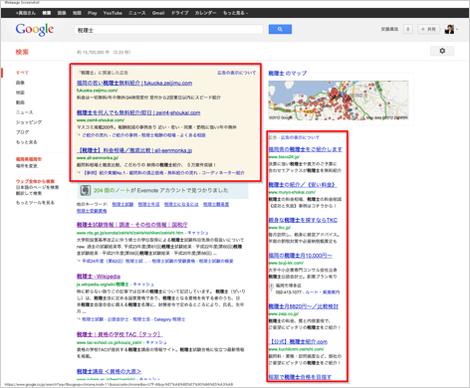
Task: Click the Google logo
Action: (35, 29)
